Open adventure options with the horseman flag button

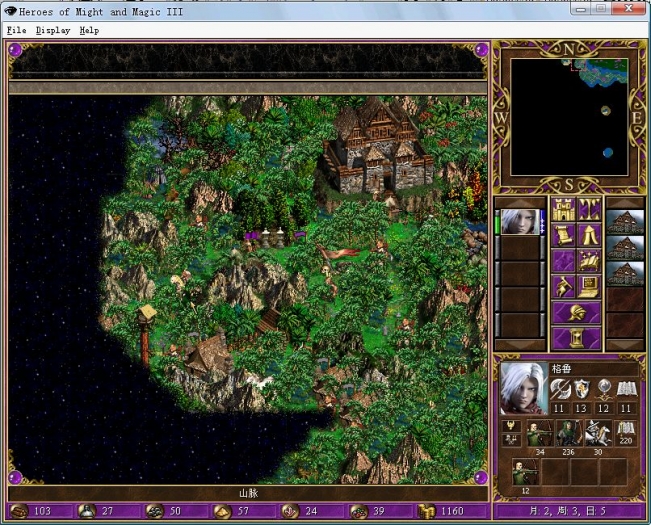click(x=563, y=287)
